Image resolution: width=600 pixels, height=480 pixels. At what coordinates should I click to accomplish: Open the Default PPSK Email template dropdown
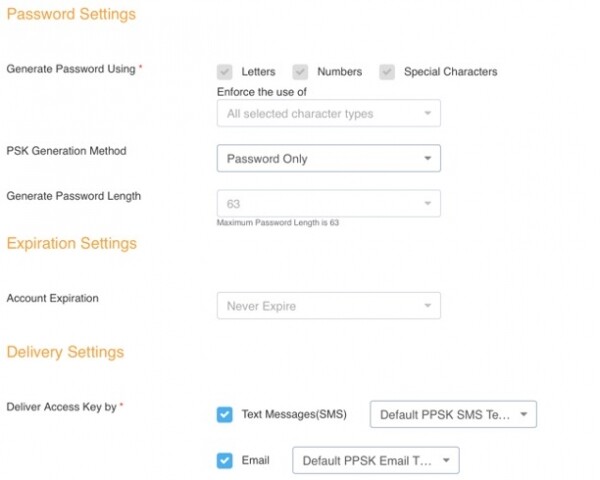(375, 461)
